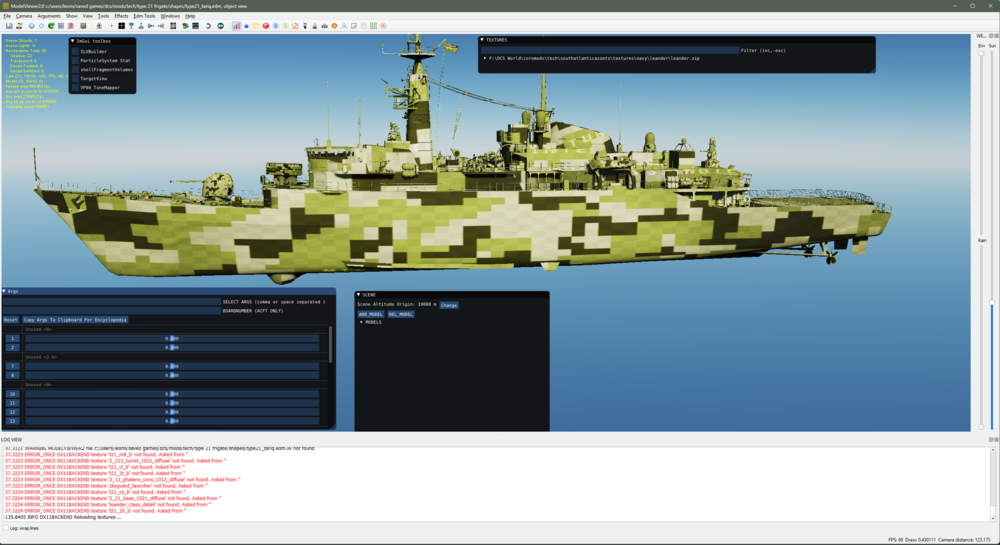Click the save floppy disk toolbar icon
The image size is (1000, 545).
click(9, 26)
